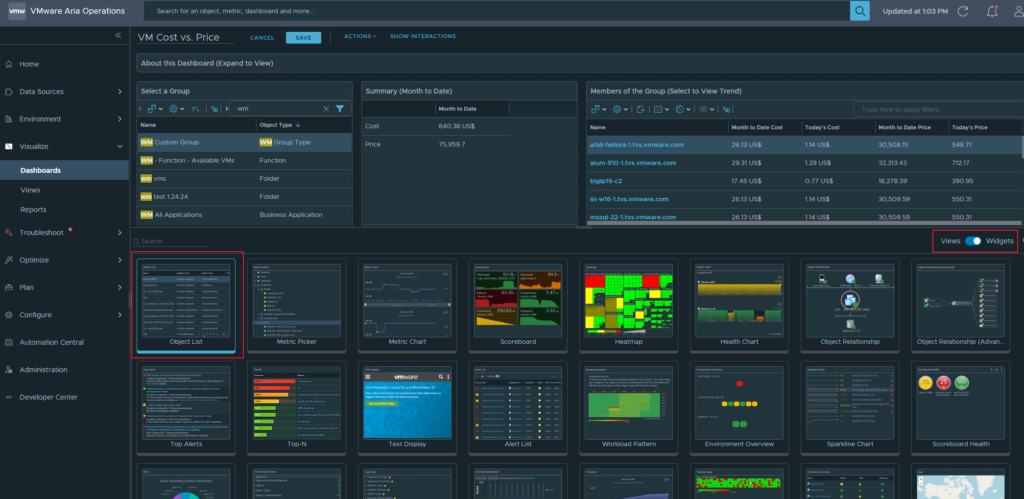Select the Sparkline Chart widget thumbnail

click(850, 408)
